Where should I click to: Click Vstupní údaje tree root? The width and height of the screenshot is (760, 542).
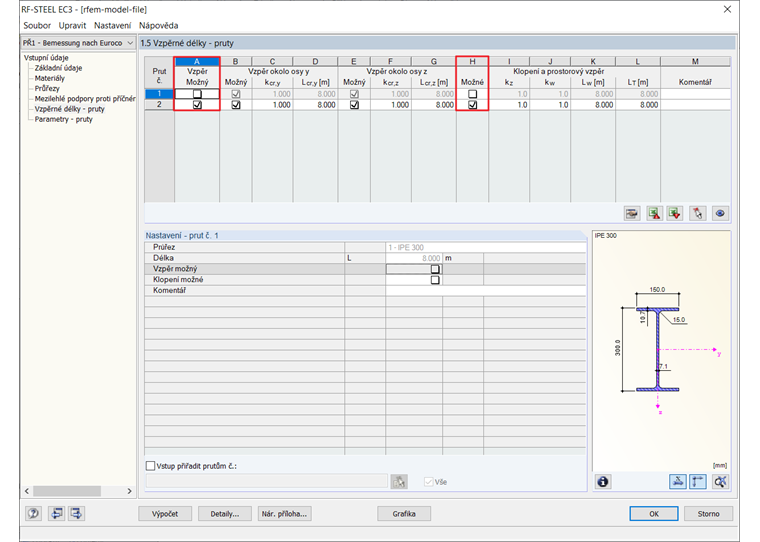click(46, 58)
